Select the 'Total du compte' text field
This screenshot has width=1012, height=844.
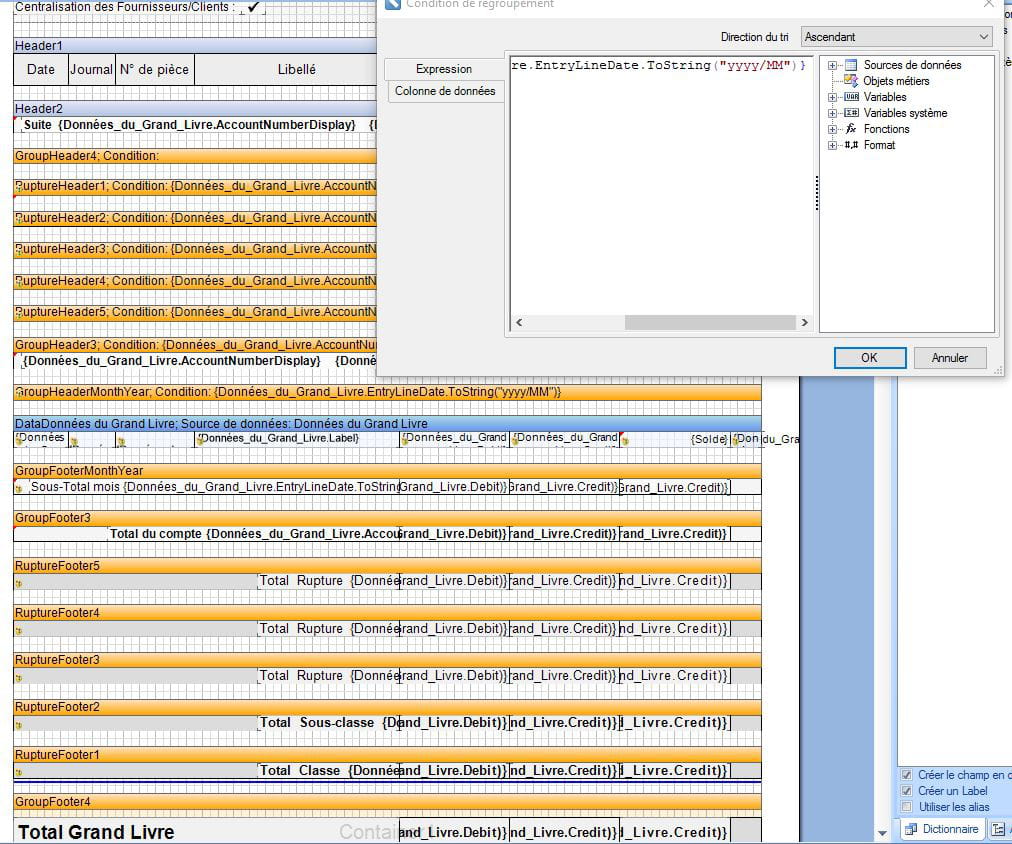tap(254, 534)
